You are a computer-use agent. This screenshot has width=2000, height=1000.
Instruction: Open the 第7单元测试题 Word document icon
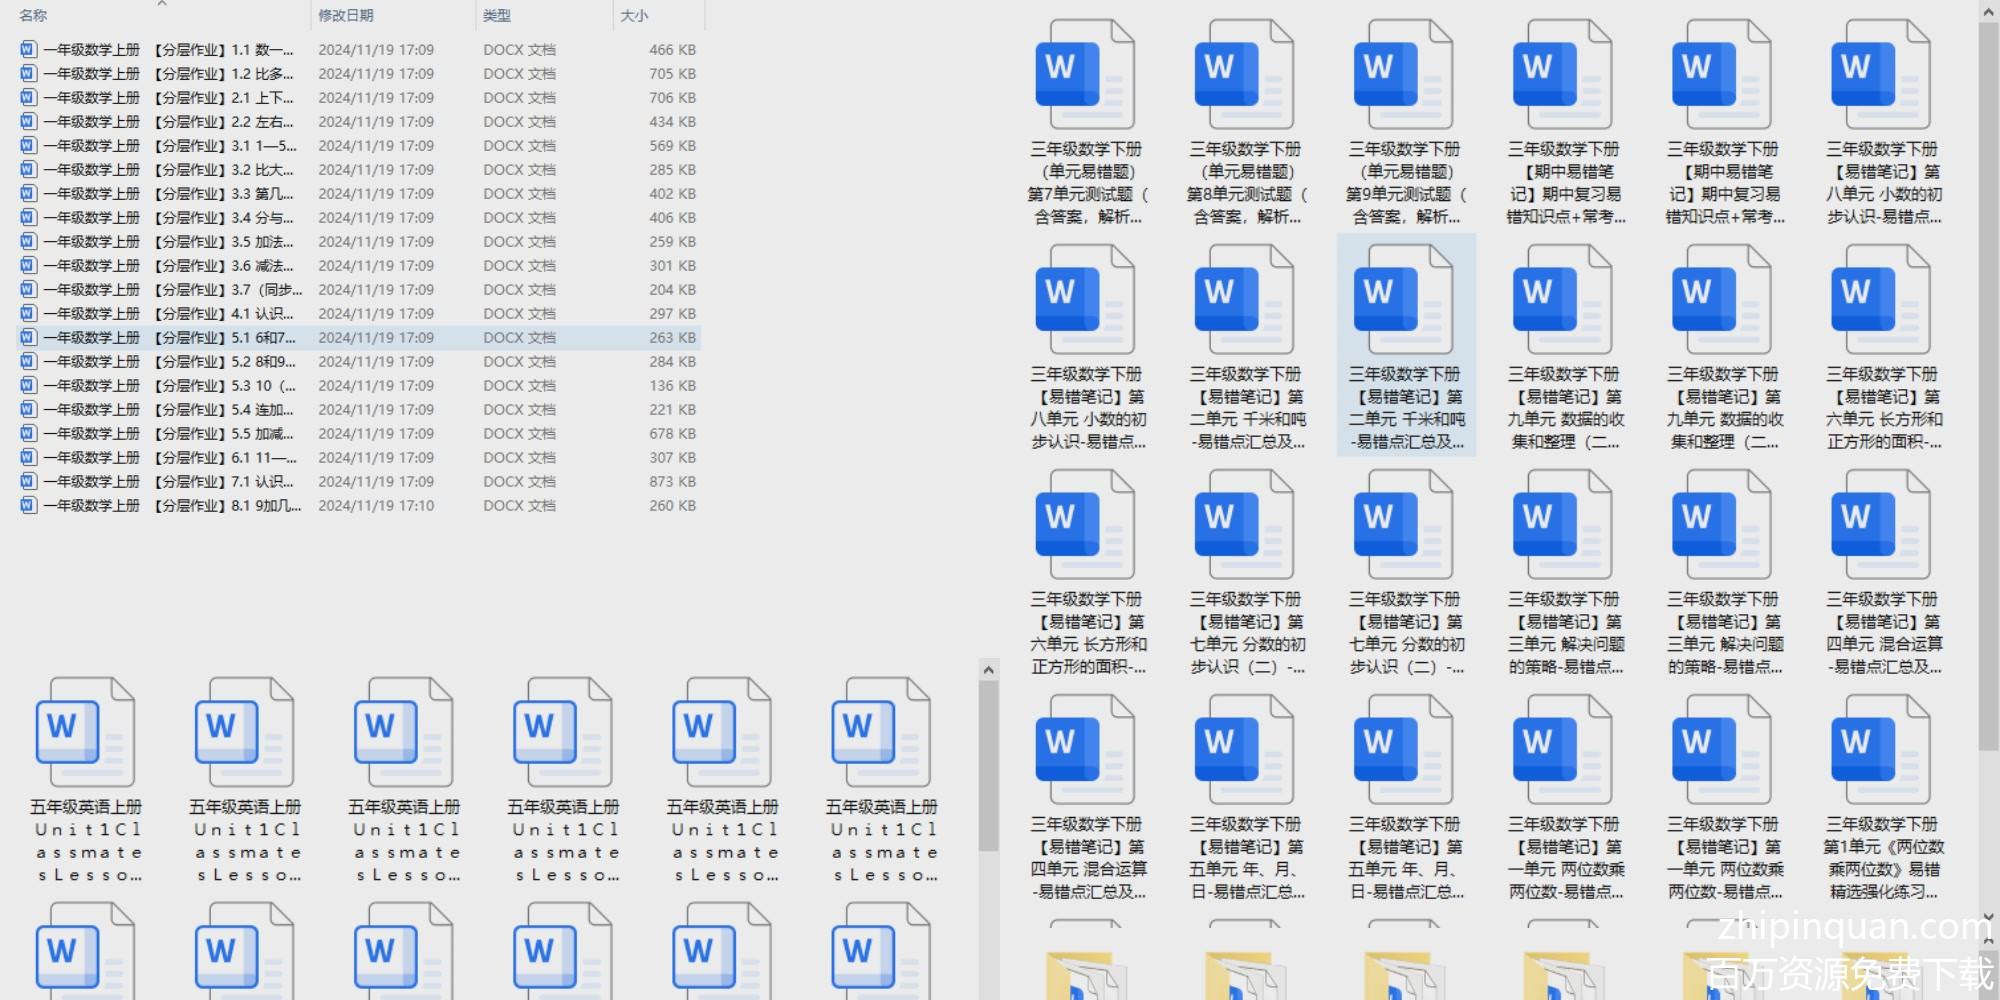coord(1085,75)
